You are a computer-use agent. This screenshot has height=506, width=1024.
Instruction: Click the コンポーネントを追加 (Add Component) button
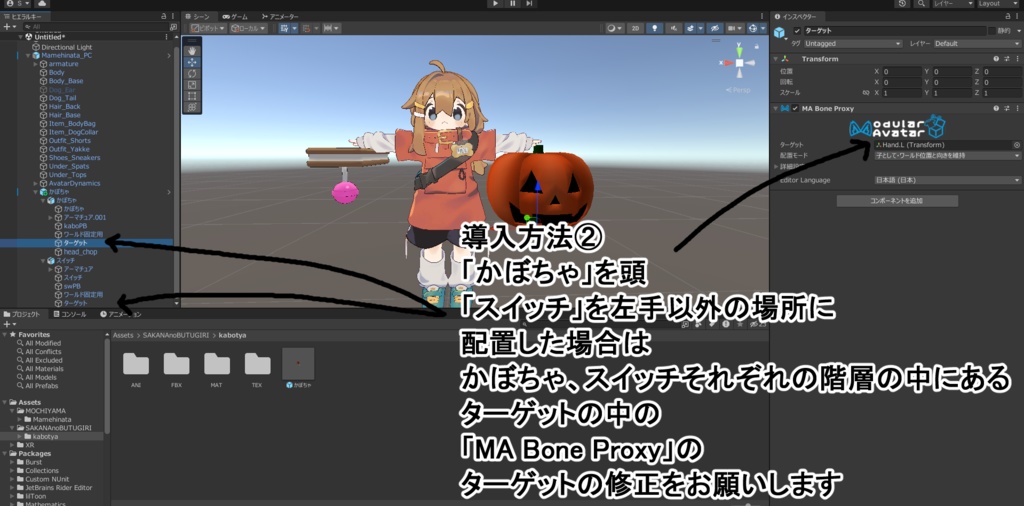pos(897,201)
